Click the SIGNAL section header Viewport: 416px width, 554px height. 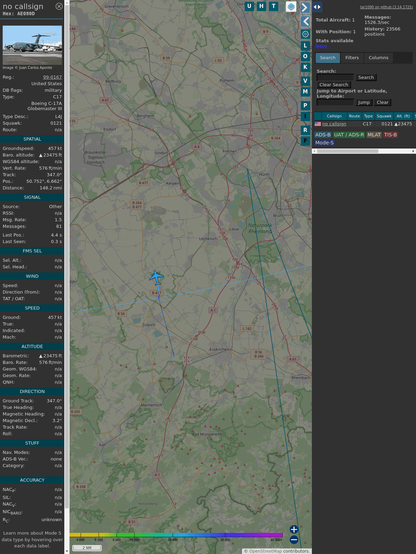click(32, 197)
